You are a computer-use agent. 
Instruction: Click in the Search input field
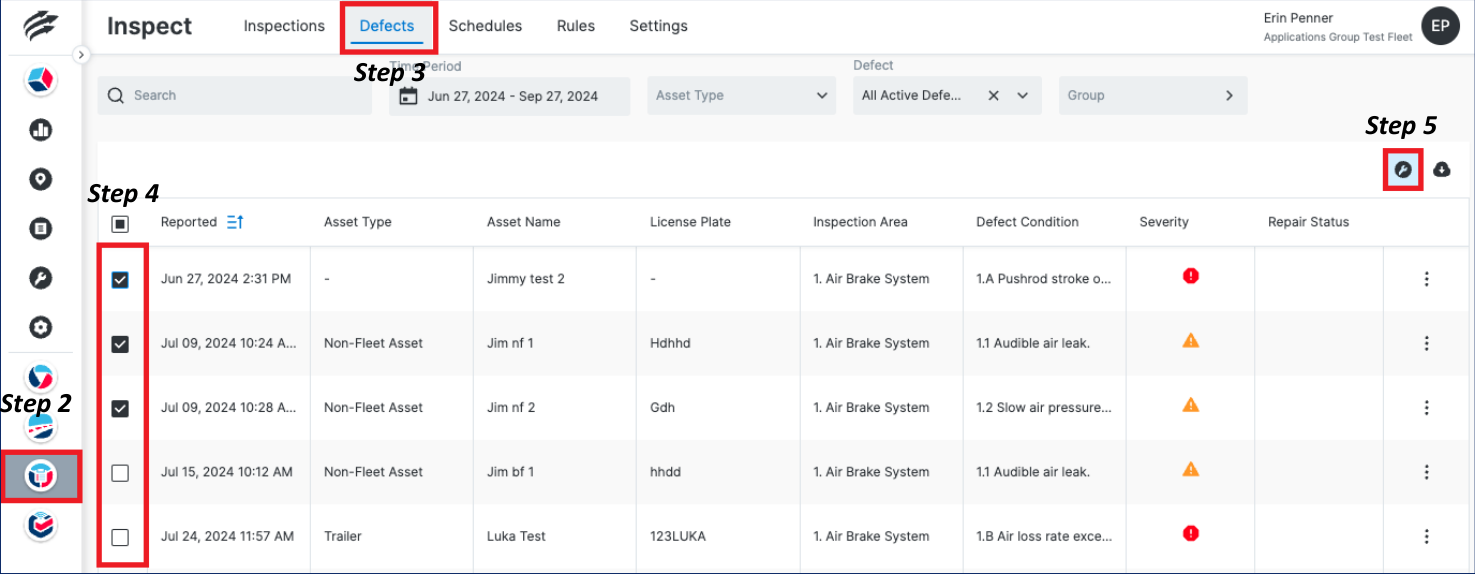coord(240,96)
